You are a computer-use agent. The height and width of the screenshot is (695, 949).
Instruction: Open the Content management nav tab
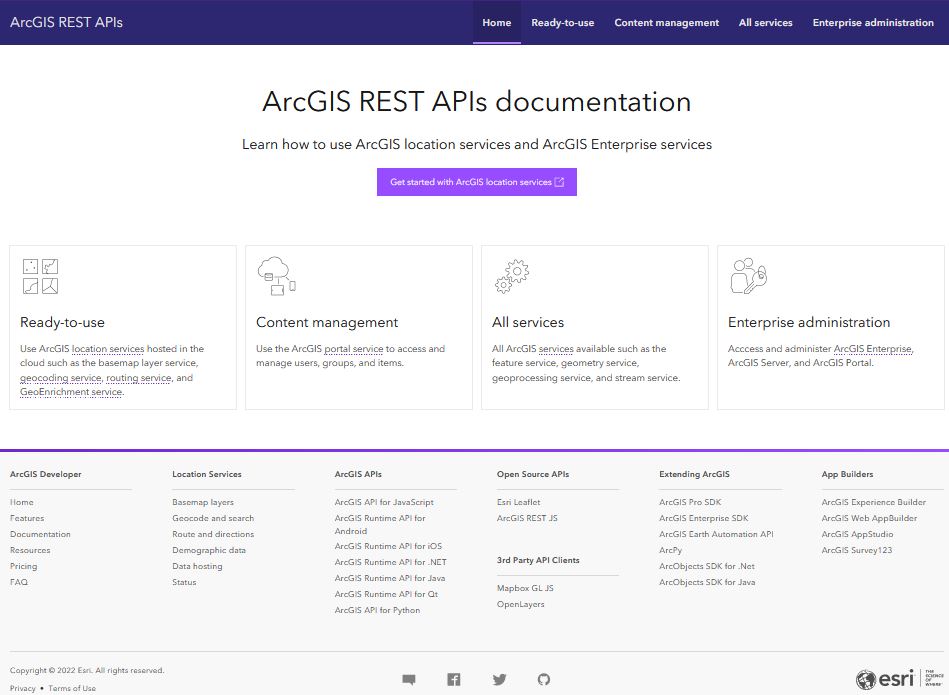(x=666, y=22)
